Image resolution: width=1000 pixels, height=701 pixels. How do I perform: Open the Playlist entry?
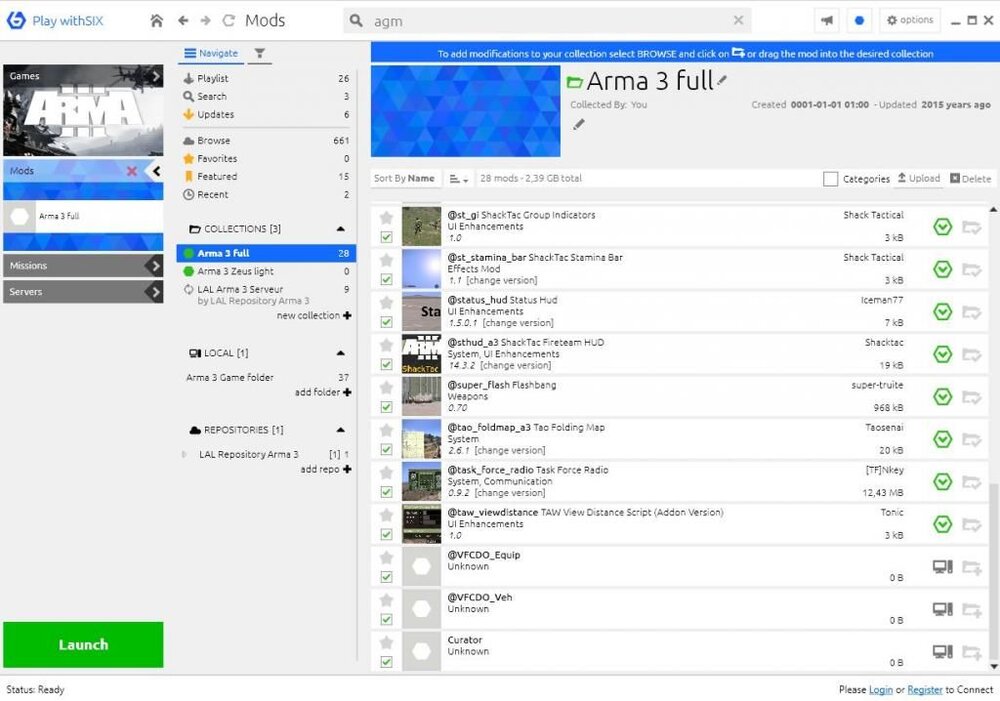[266, 78]
